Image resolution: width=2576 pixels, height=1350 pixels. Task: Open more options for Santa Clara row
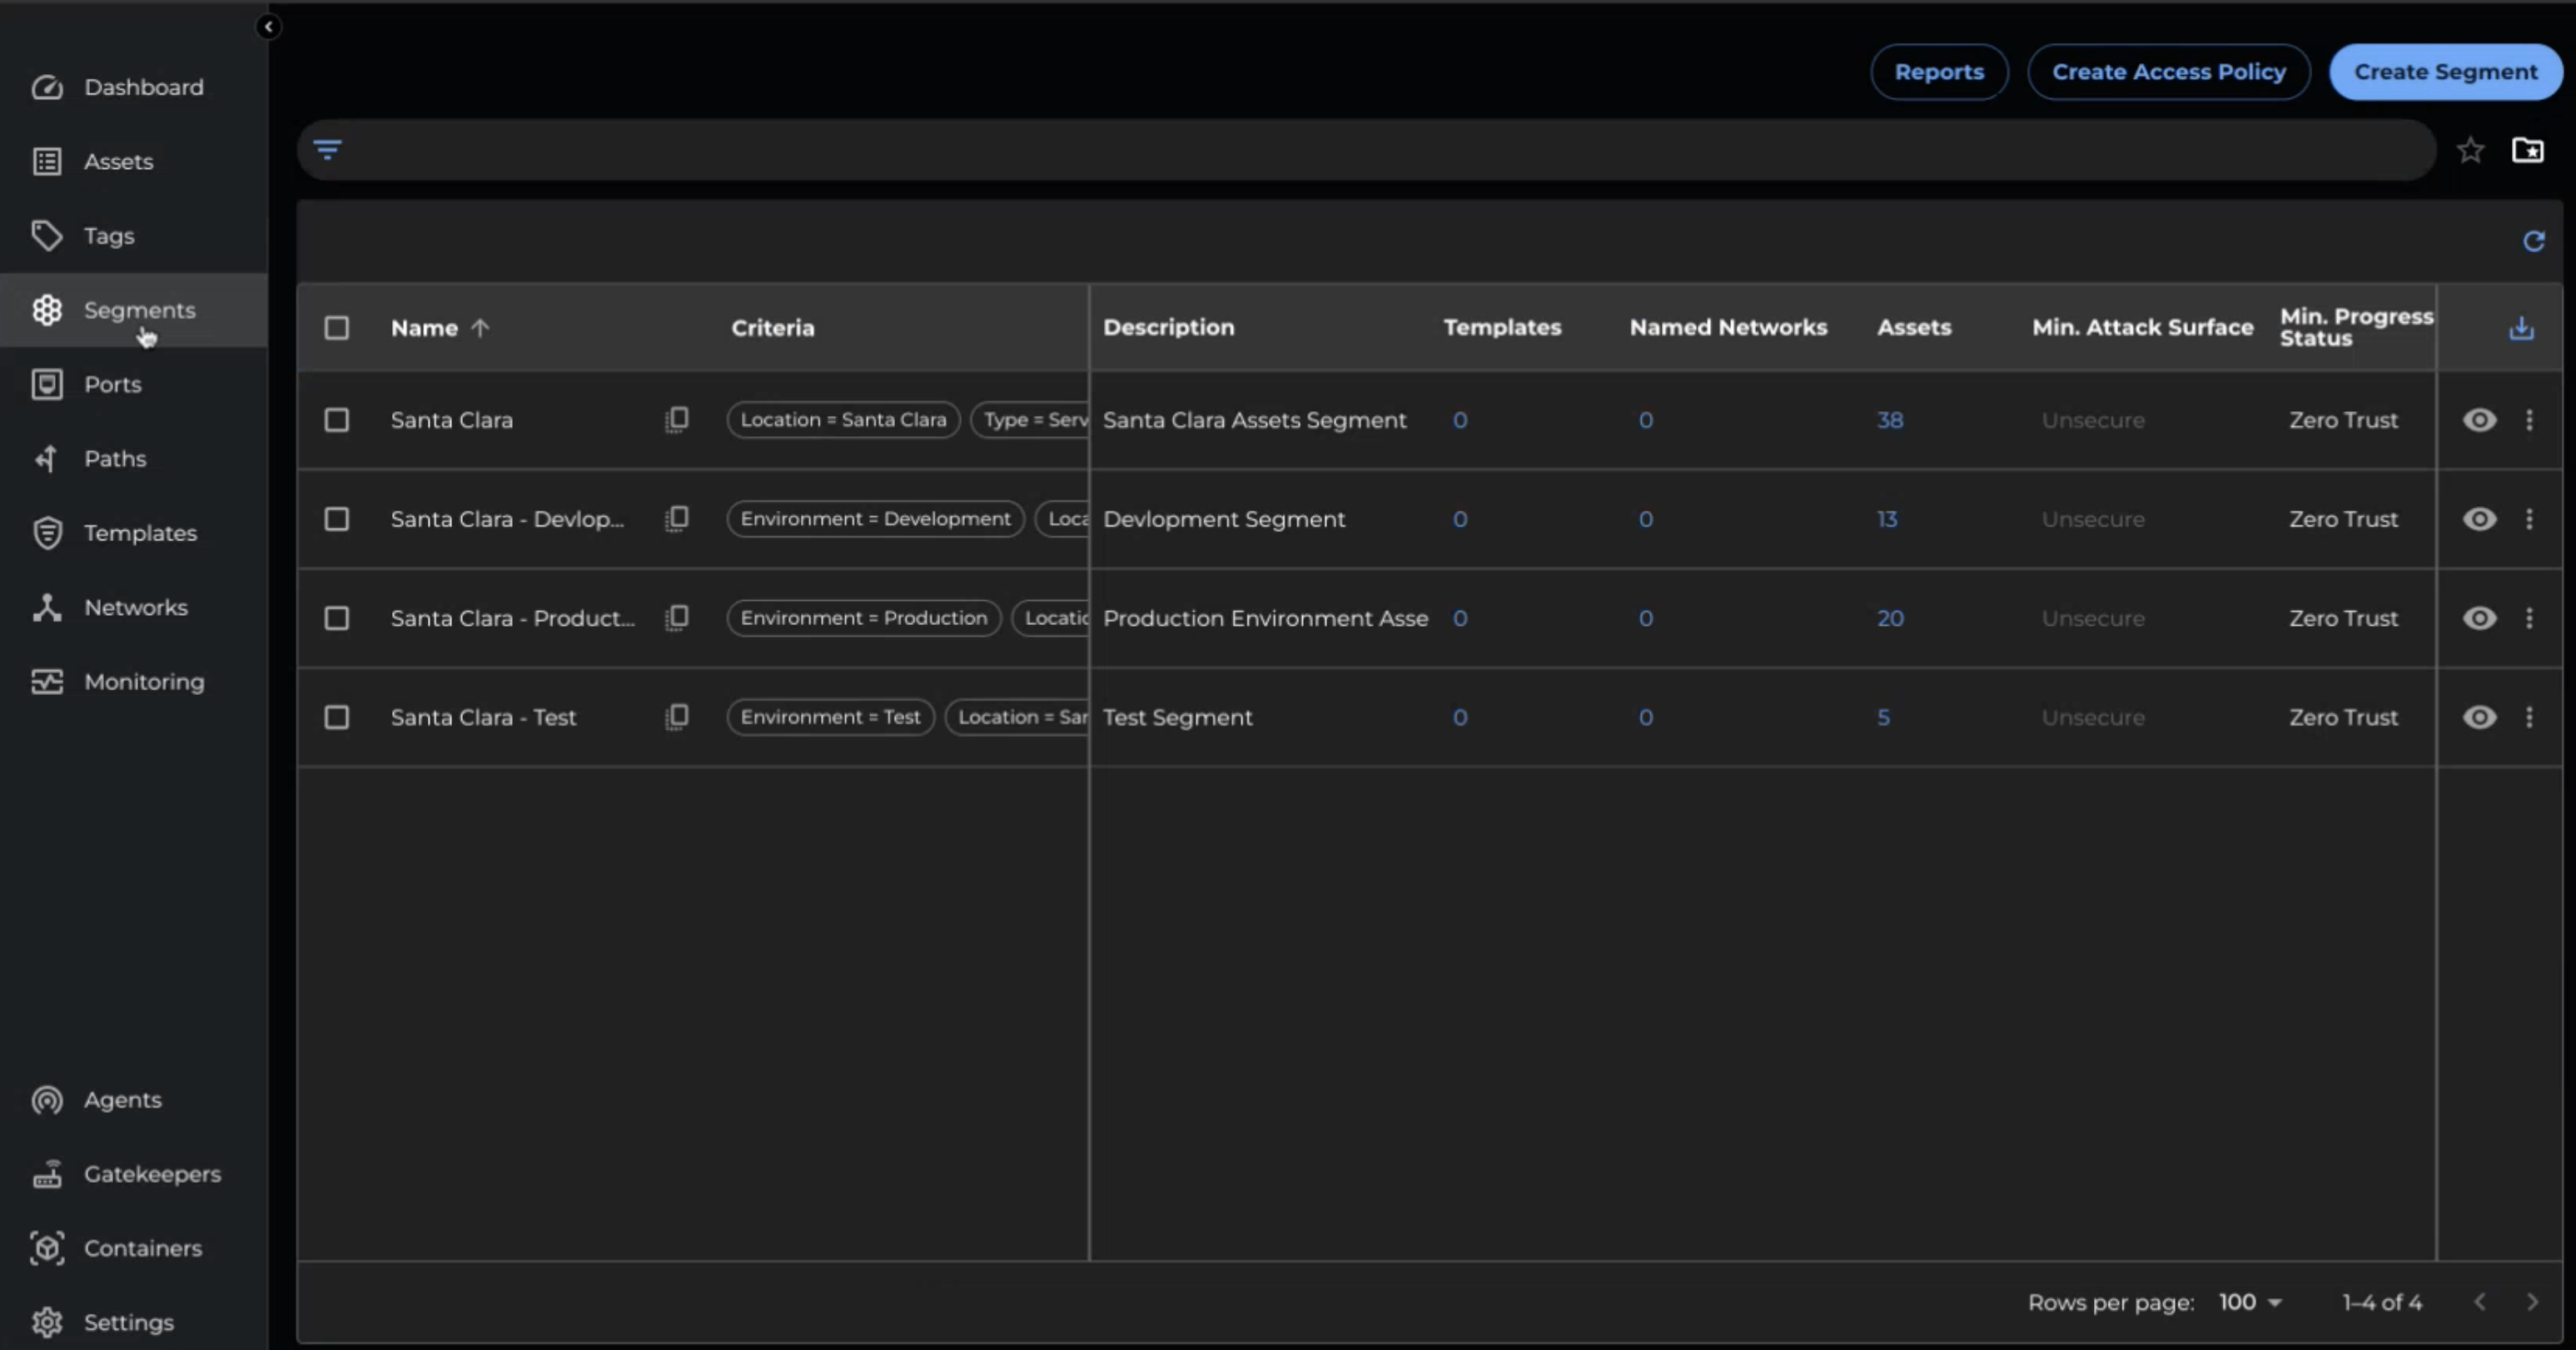2529,420
